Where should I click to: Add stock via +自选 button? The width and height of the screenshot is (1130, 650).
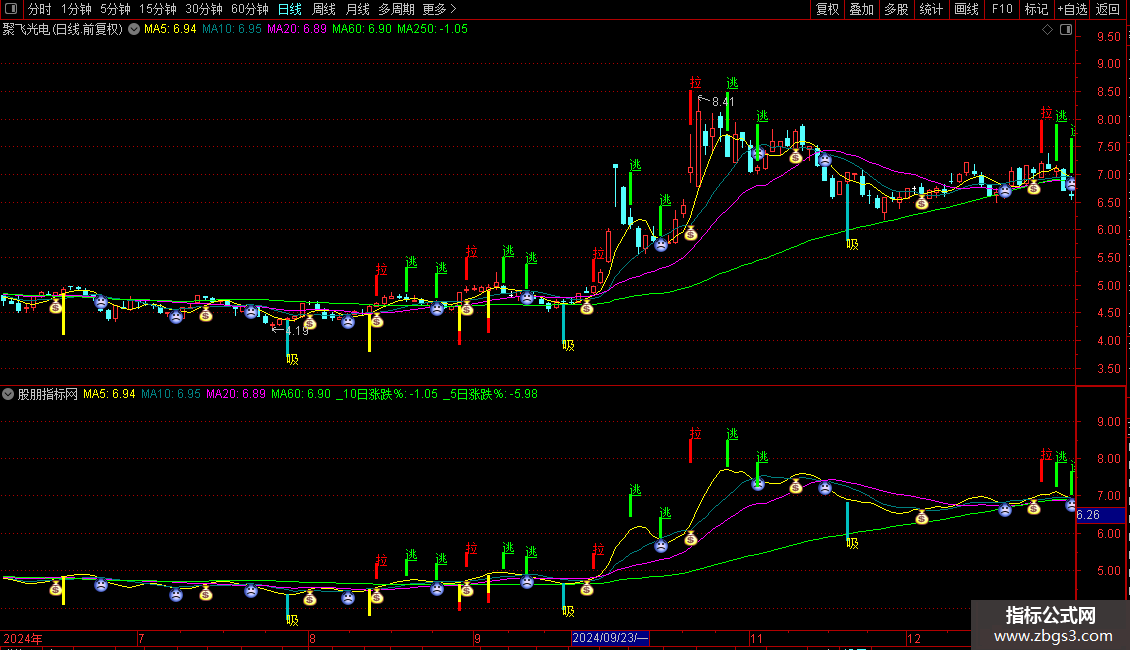coord(1072,9)
